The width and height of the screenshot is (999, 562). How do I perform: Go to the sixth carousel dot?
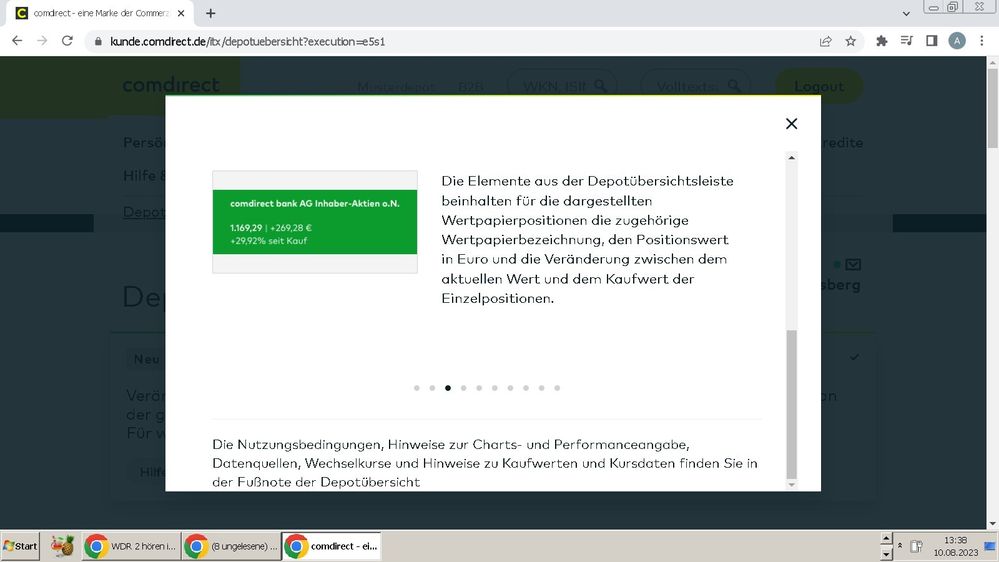coord(494,388)
